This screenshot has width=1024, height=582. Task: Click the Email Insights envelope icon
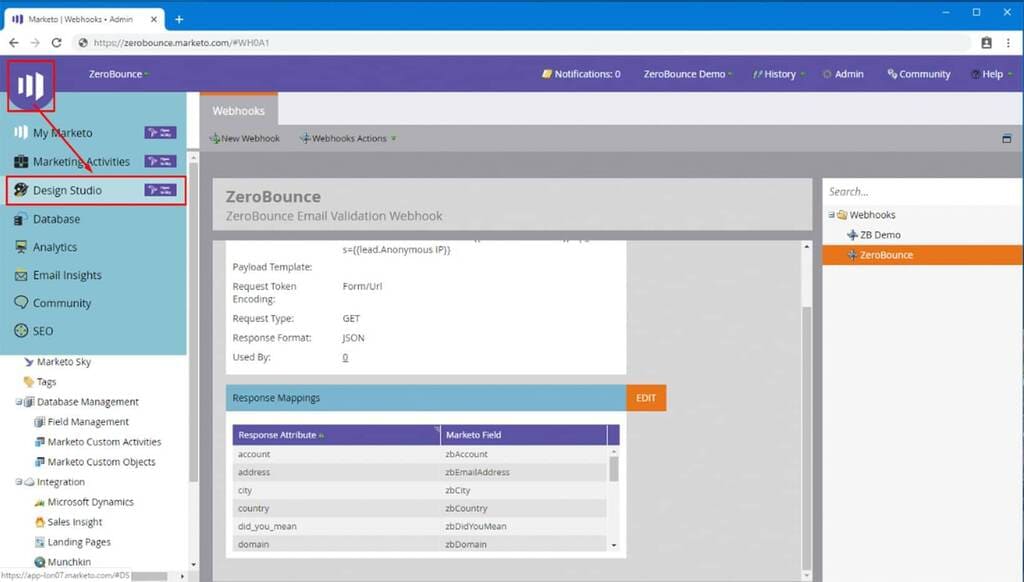(21, 275)
